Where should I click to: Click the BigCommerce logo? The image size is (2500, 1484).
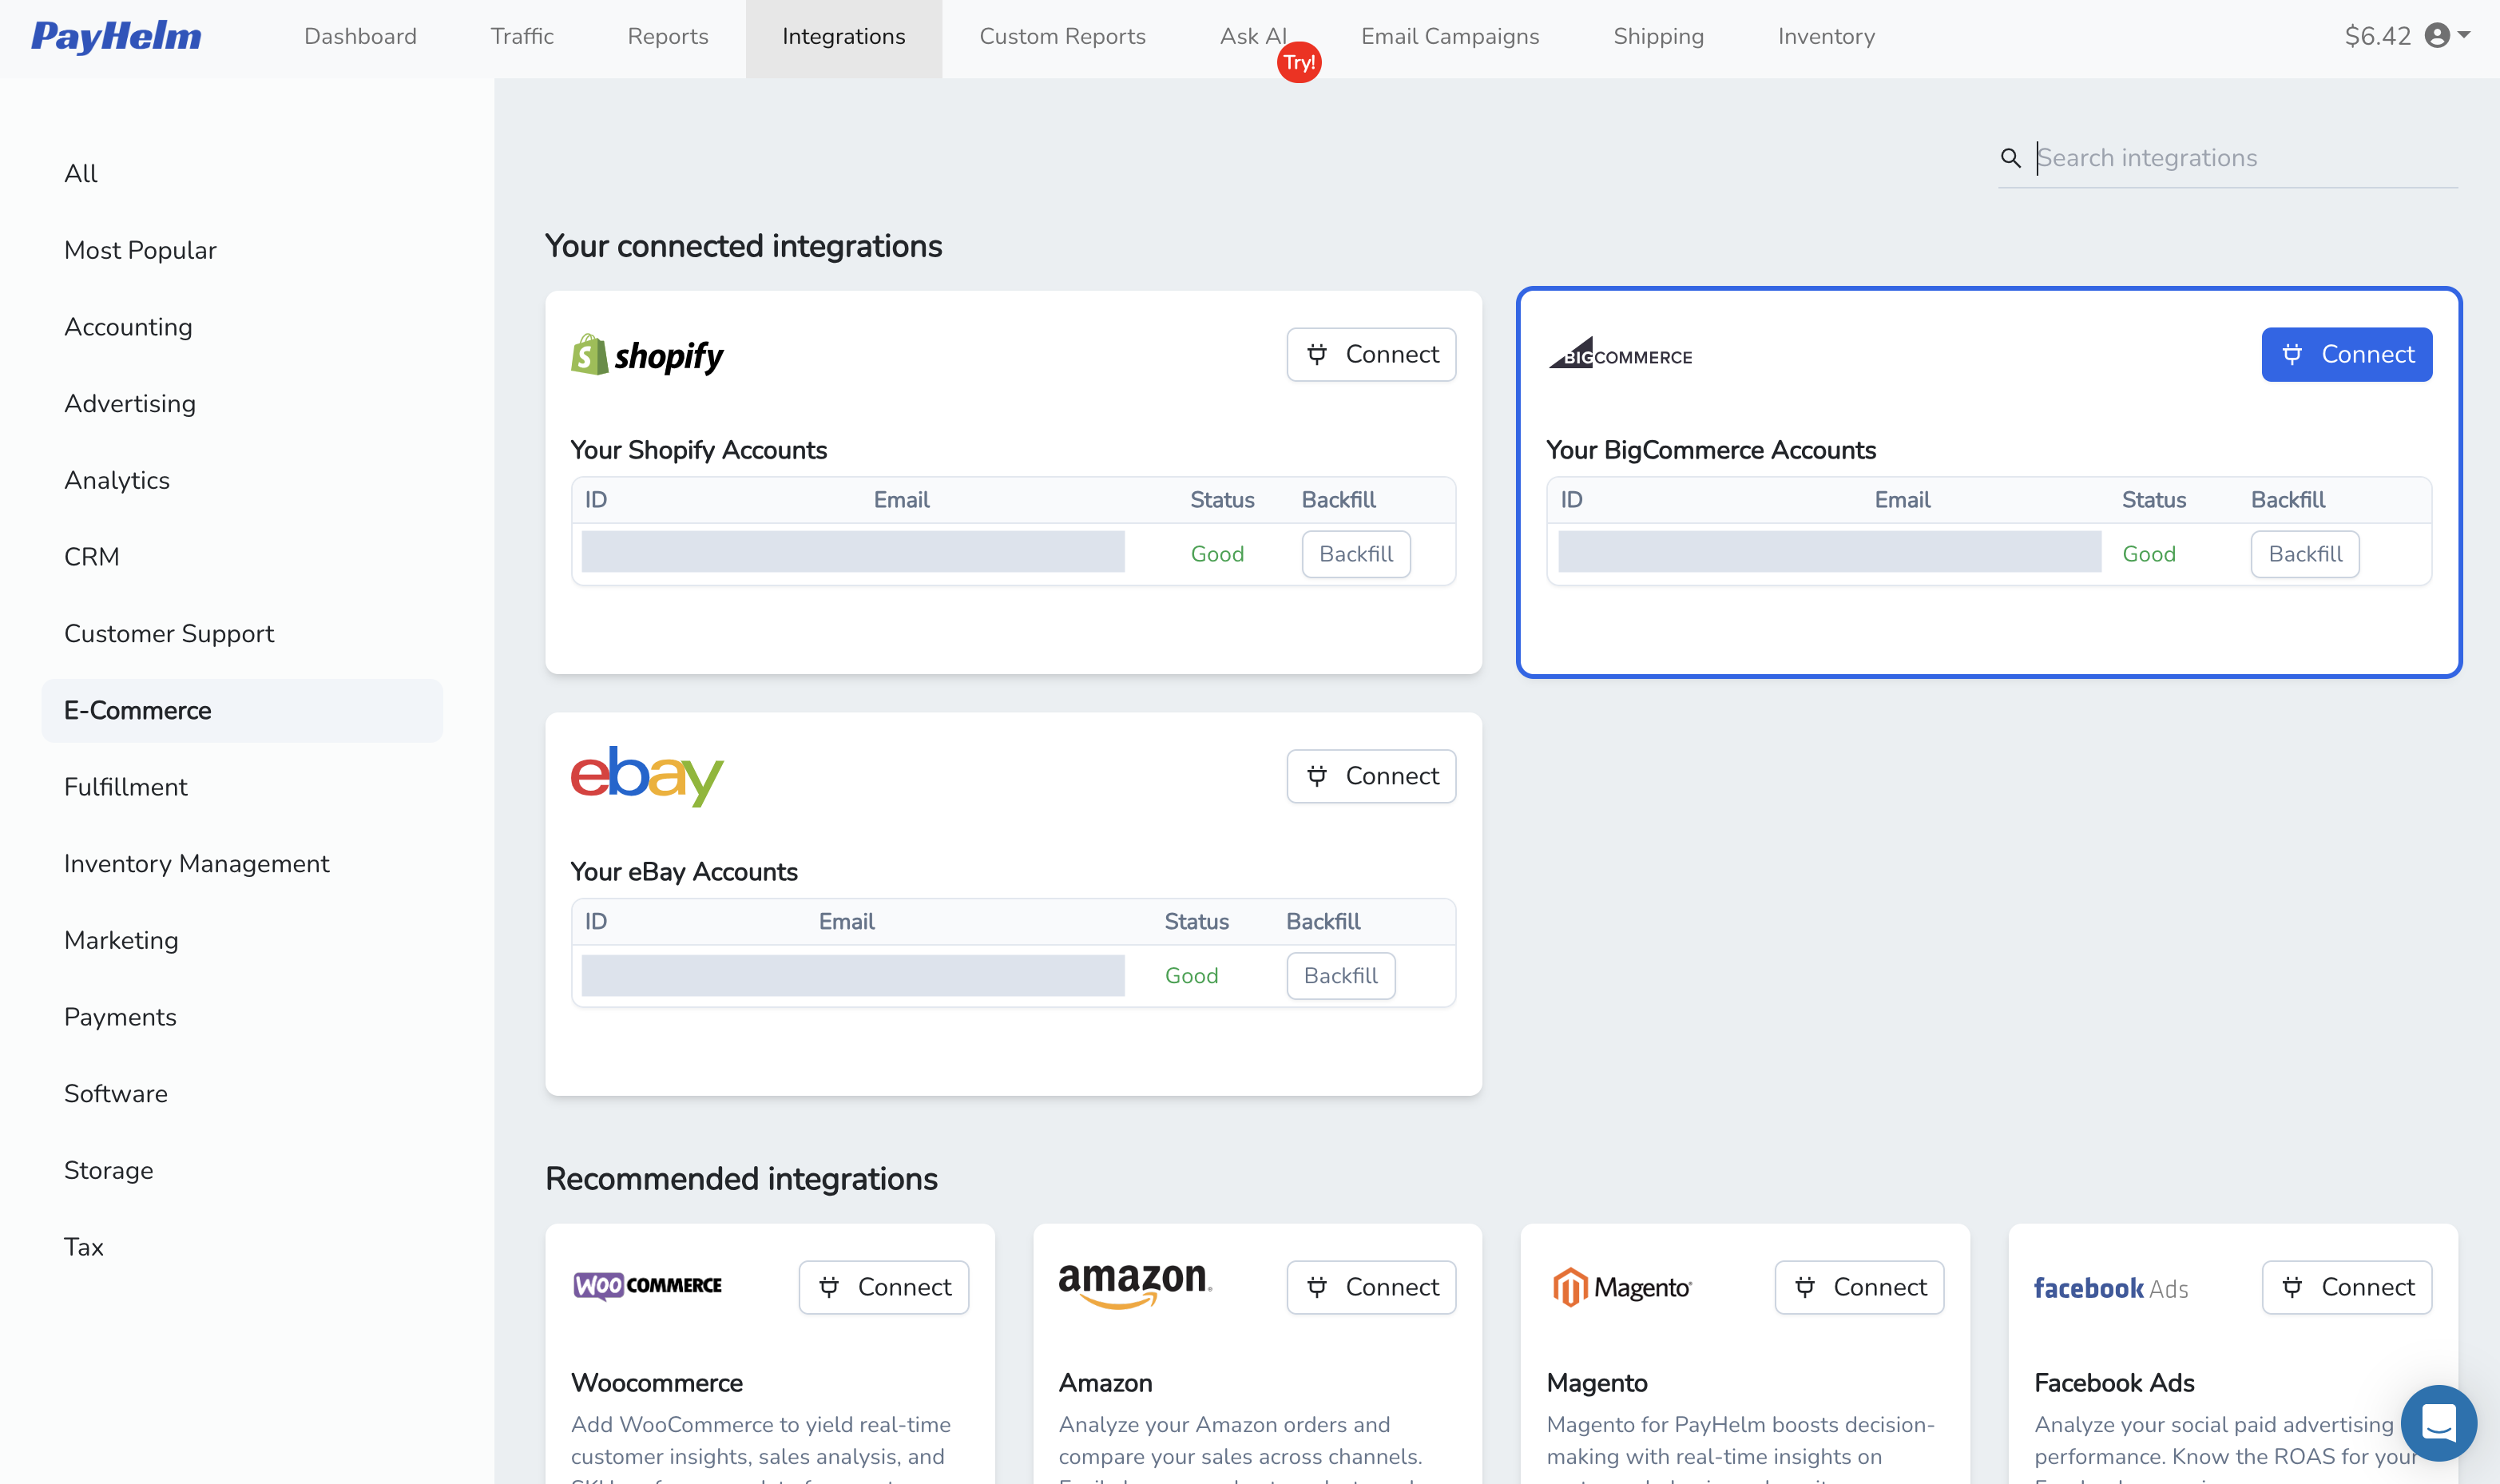[1620, 356]
